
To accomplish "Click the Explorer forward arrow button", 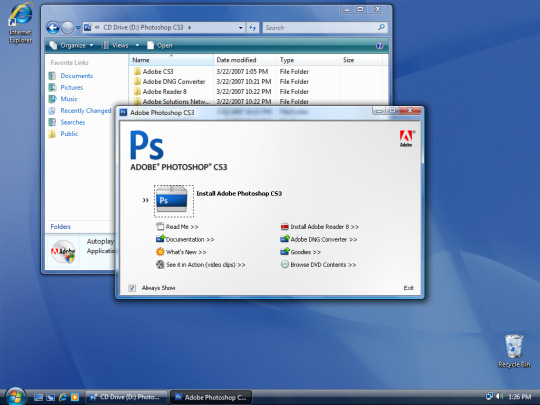I will point(68,28).
